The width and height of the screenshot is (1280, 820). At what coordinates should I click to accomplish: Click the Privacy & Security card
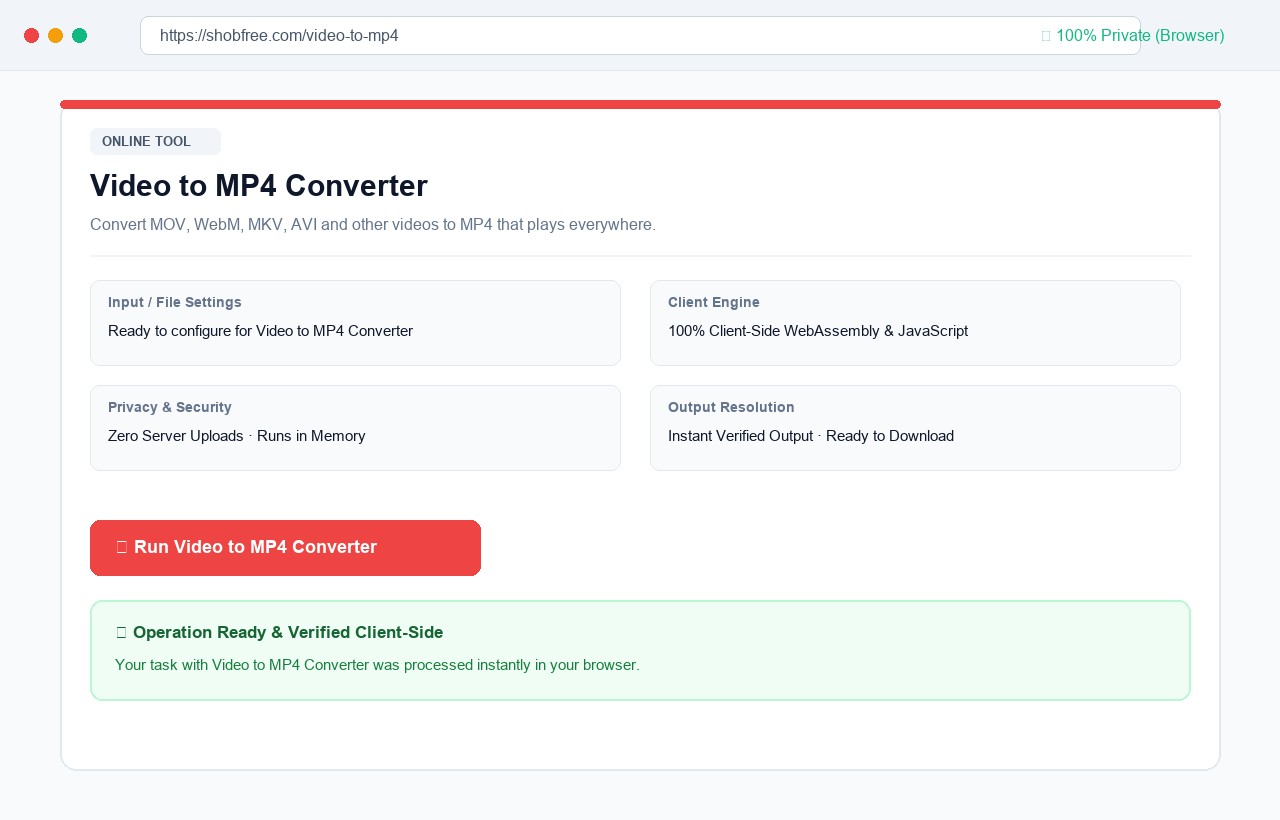[355, 428]
